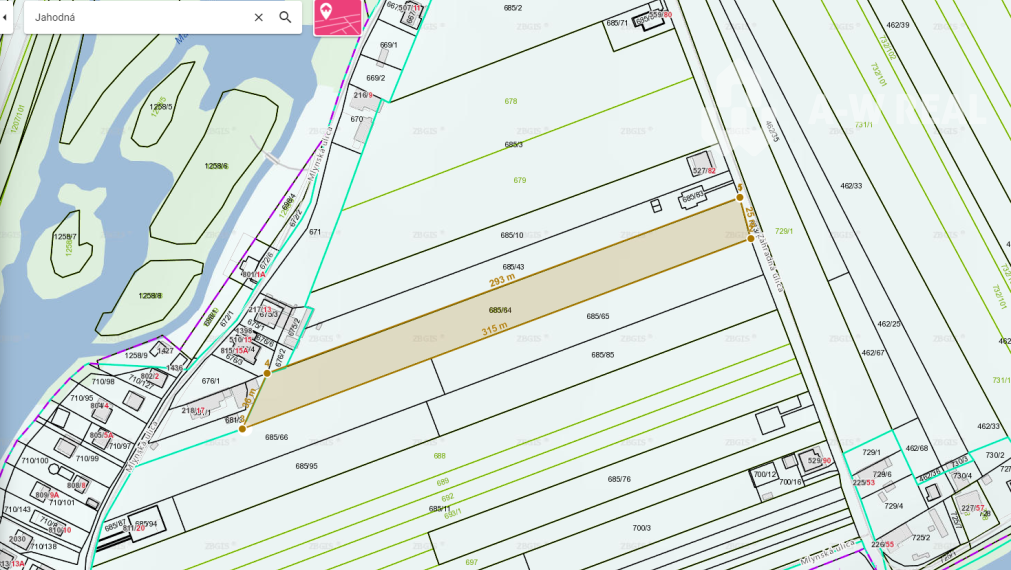Clear the Jahodná search text
1011x570 pixels.
258,17
